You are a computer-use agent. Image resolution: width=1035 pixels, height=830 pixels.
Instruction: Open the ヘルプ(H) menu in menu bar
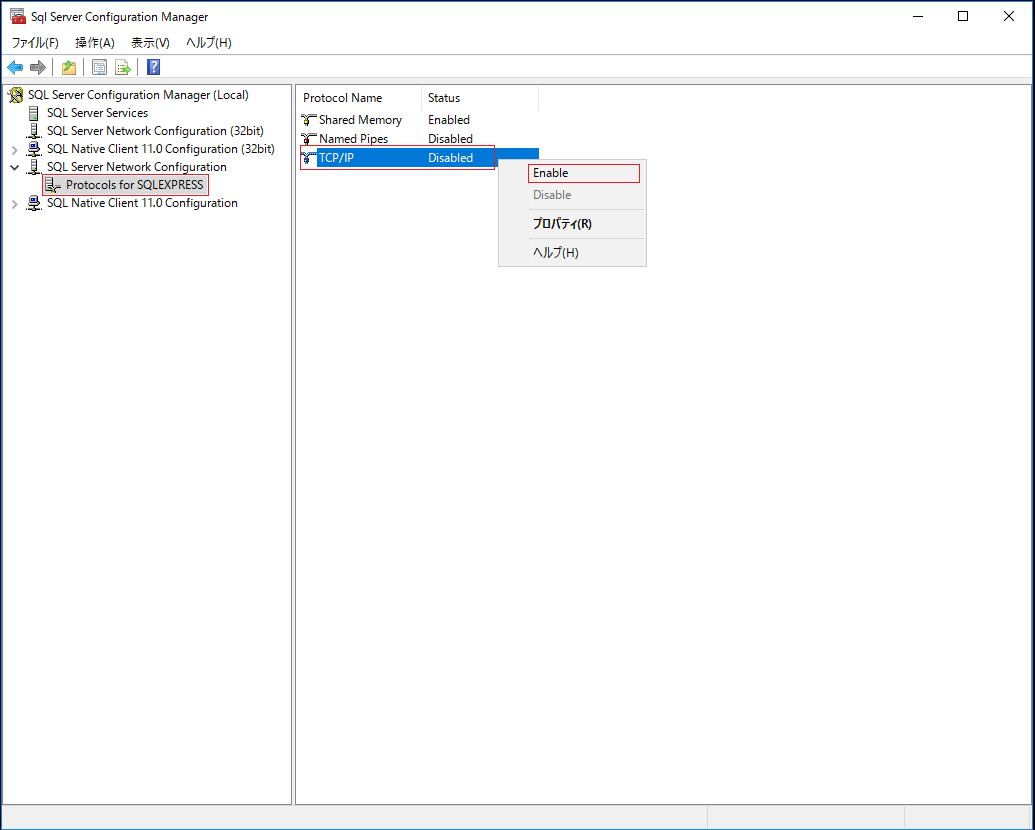(x=209, y=43)
